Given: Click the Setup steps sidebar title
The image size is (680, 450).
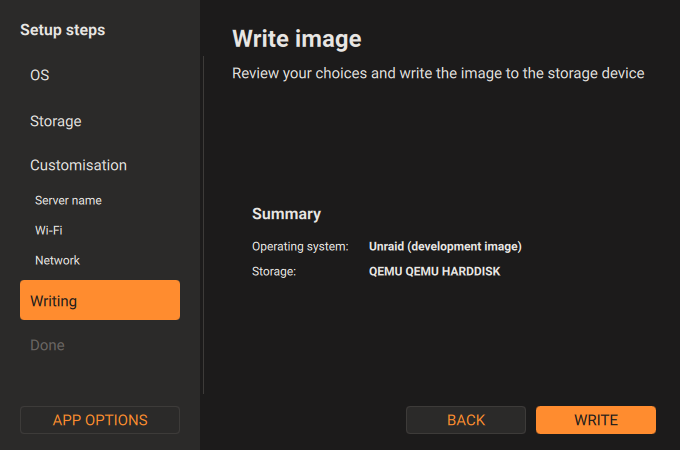Looking at the screenshot, I should coord(62,30).
